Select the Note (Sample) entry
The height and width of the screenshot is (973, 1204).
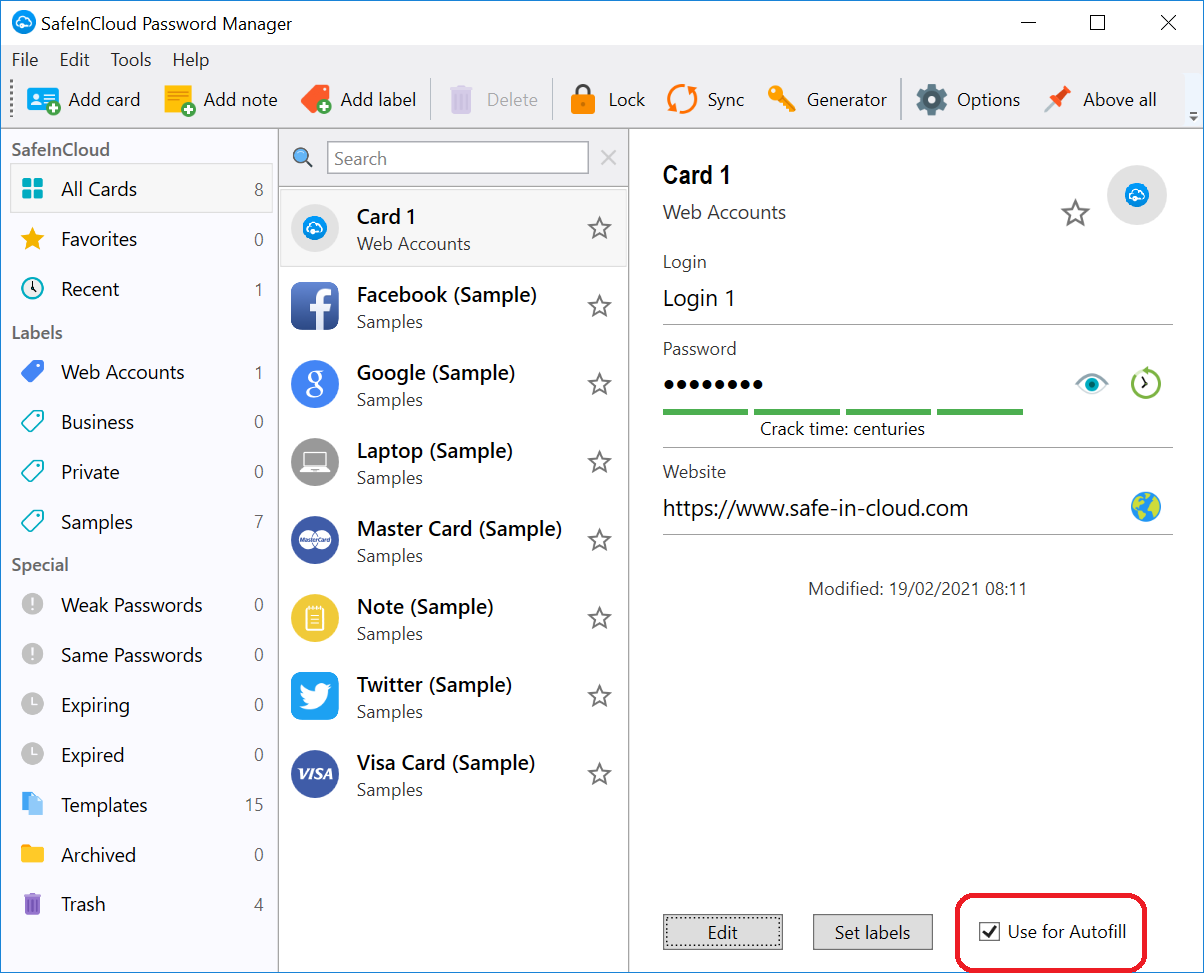(453, 618)
